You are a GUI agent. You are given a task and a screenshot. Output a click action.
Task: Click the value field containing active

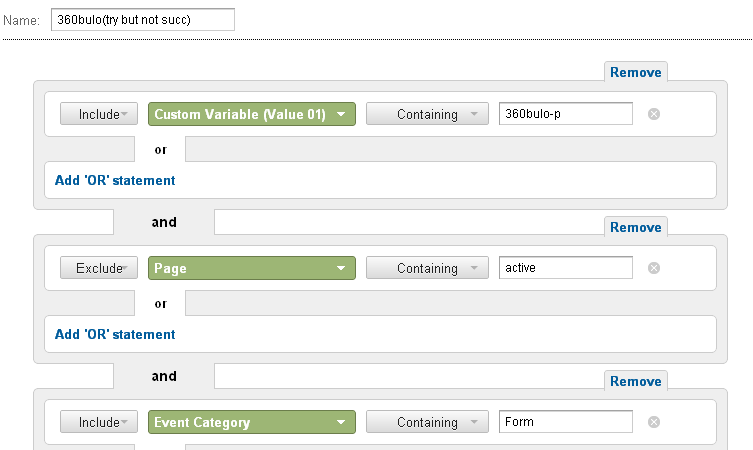coord(566,268)
